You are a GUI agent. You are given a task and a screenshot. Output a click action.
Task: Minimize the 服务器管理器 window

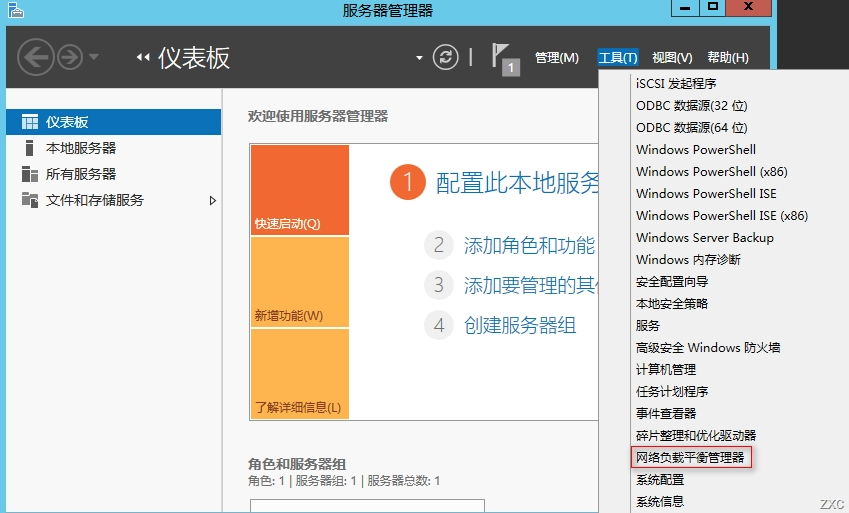pyautogui.click(x=685, y=7)
